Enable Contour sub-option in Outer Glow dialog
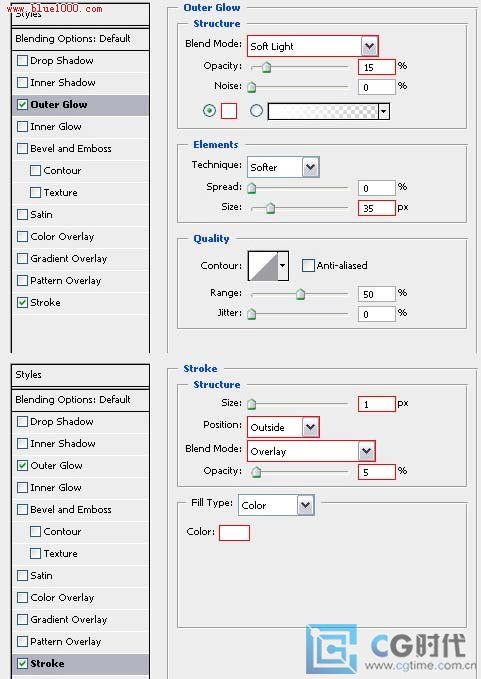 (x=36, y=170)
